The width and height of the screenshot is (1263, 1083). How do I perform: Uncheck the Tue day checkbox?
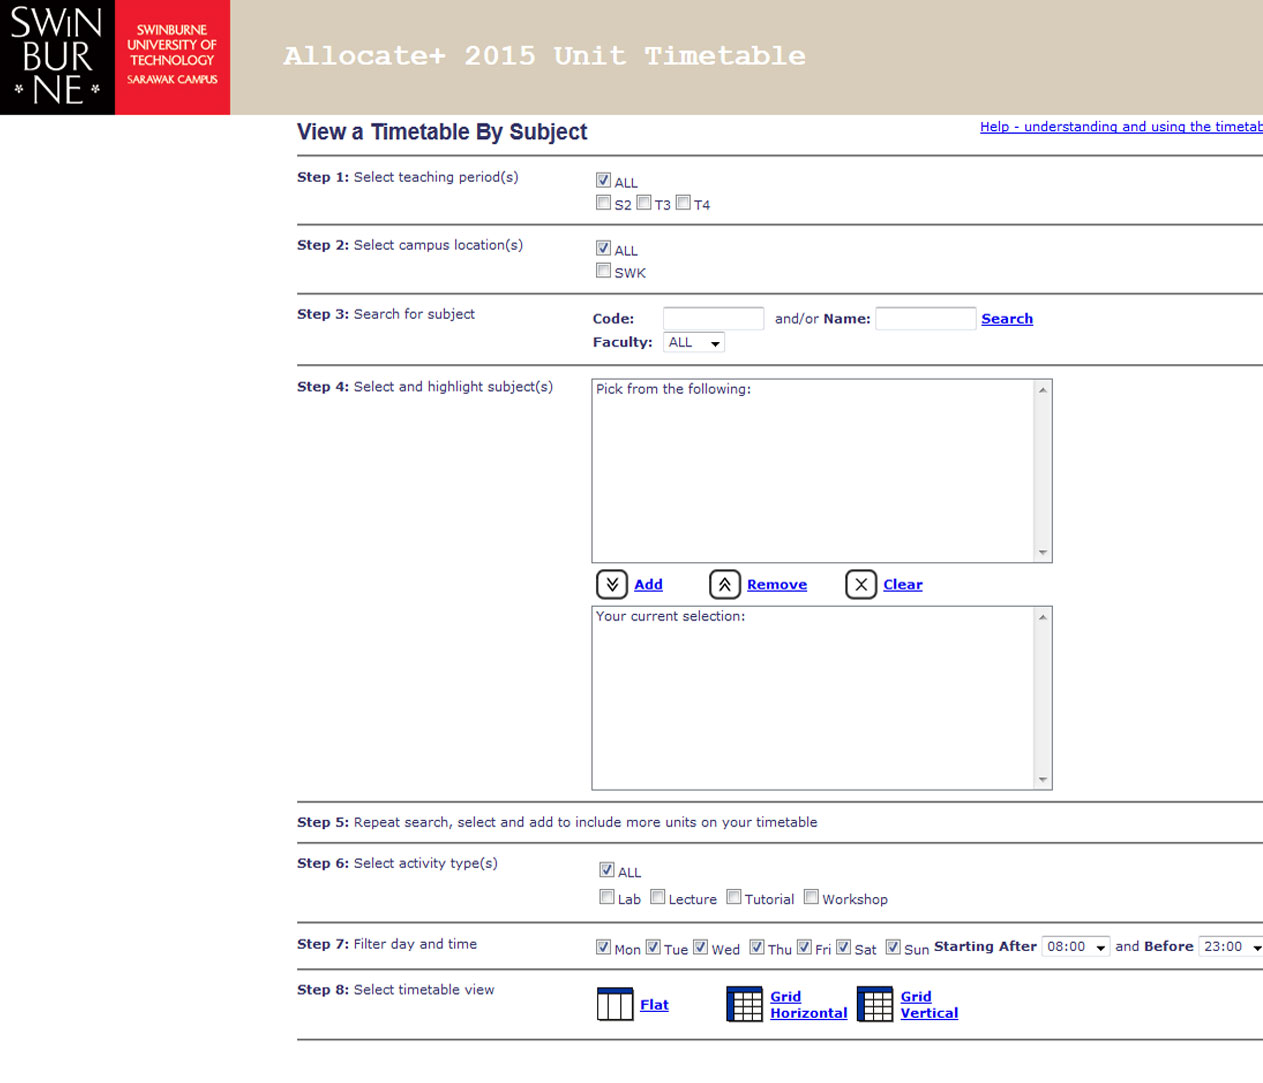click(653, 947)
